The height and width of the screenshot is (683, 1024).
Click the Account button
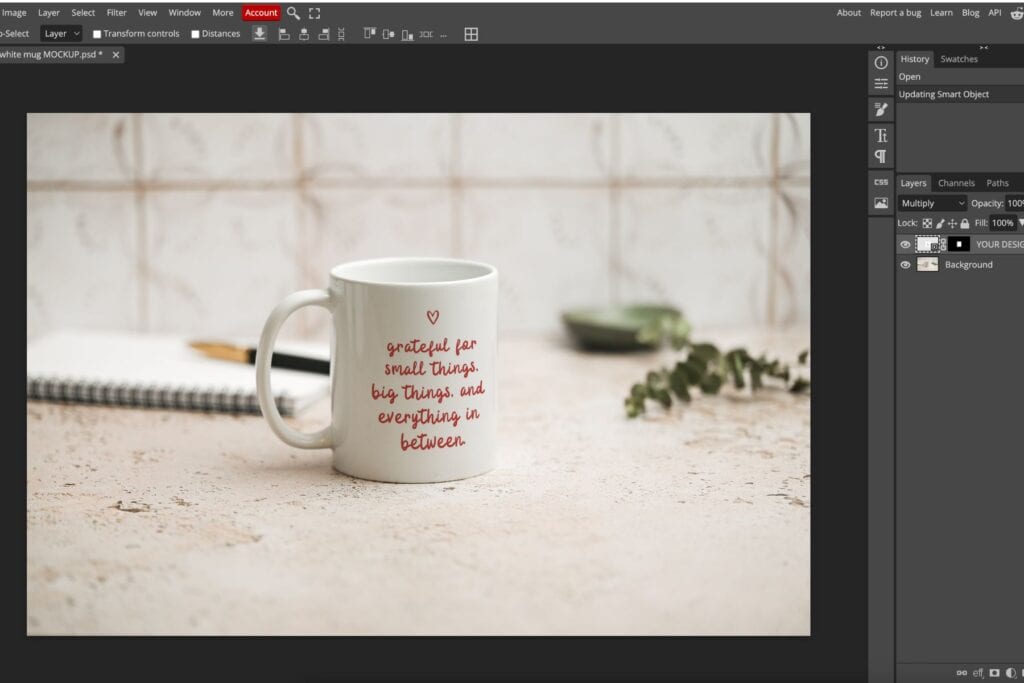tap(260, 12)
